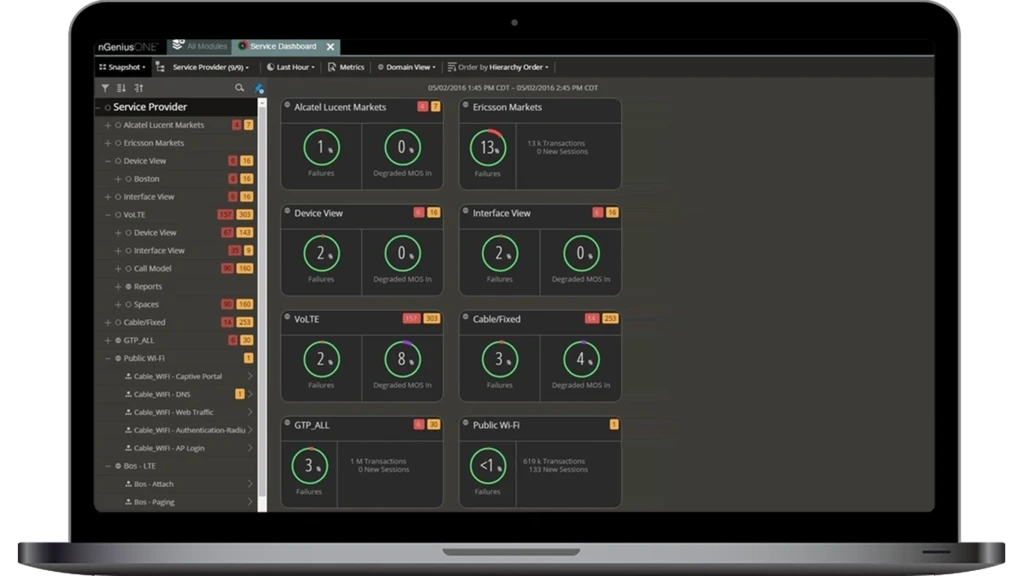Viewport: 1024px width, 576px height.
Task: Click the All Modules stack icon
Action: pos(178,46)
